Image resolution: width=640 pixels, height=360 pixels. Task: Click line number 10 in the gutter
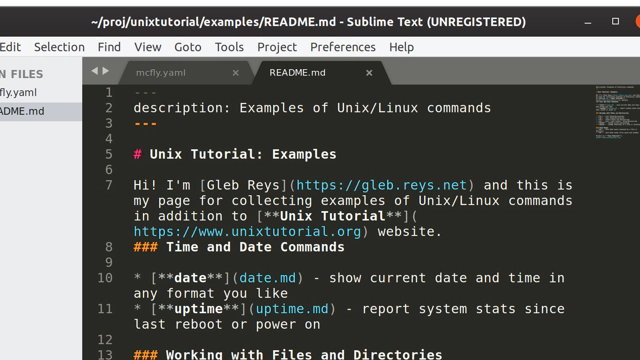(105, 278)
